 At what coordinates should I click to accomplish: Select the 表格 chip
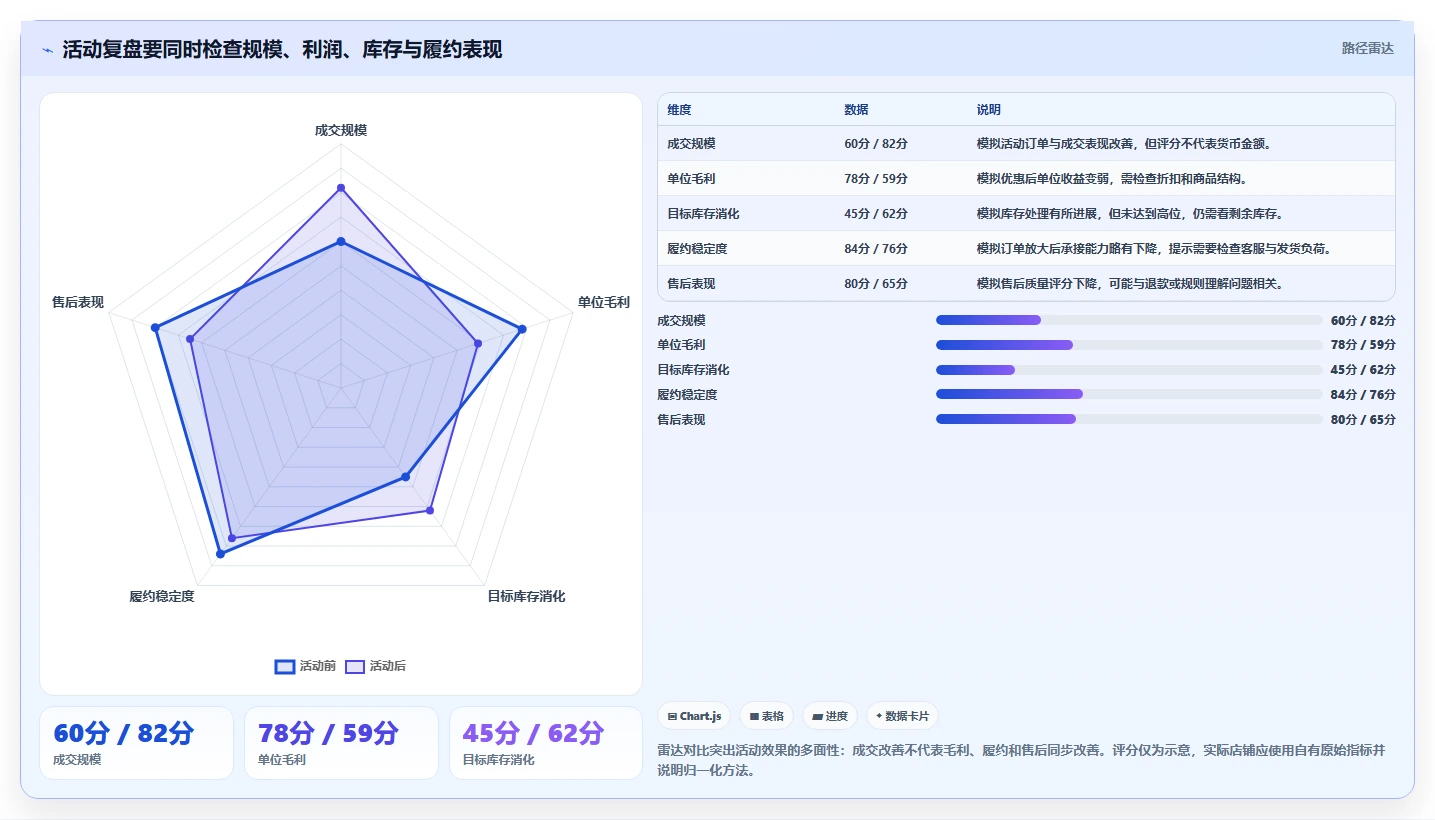coord(766,716)
